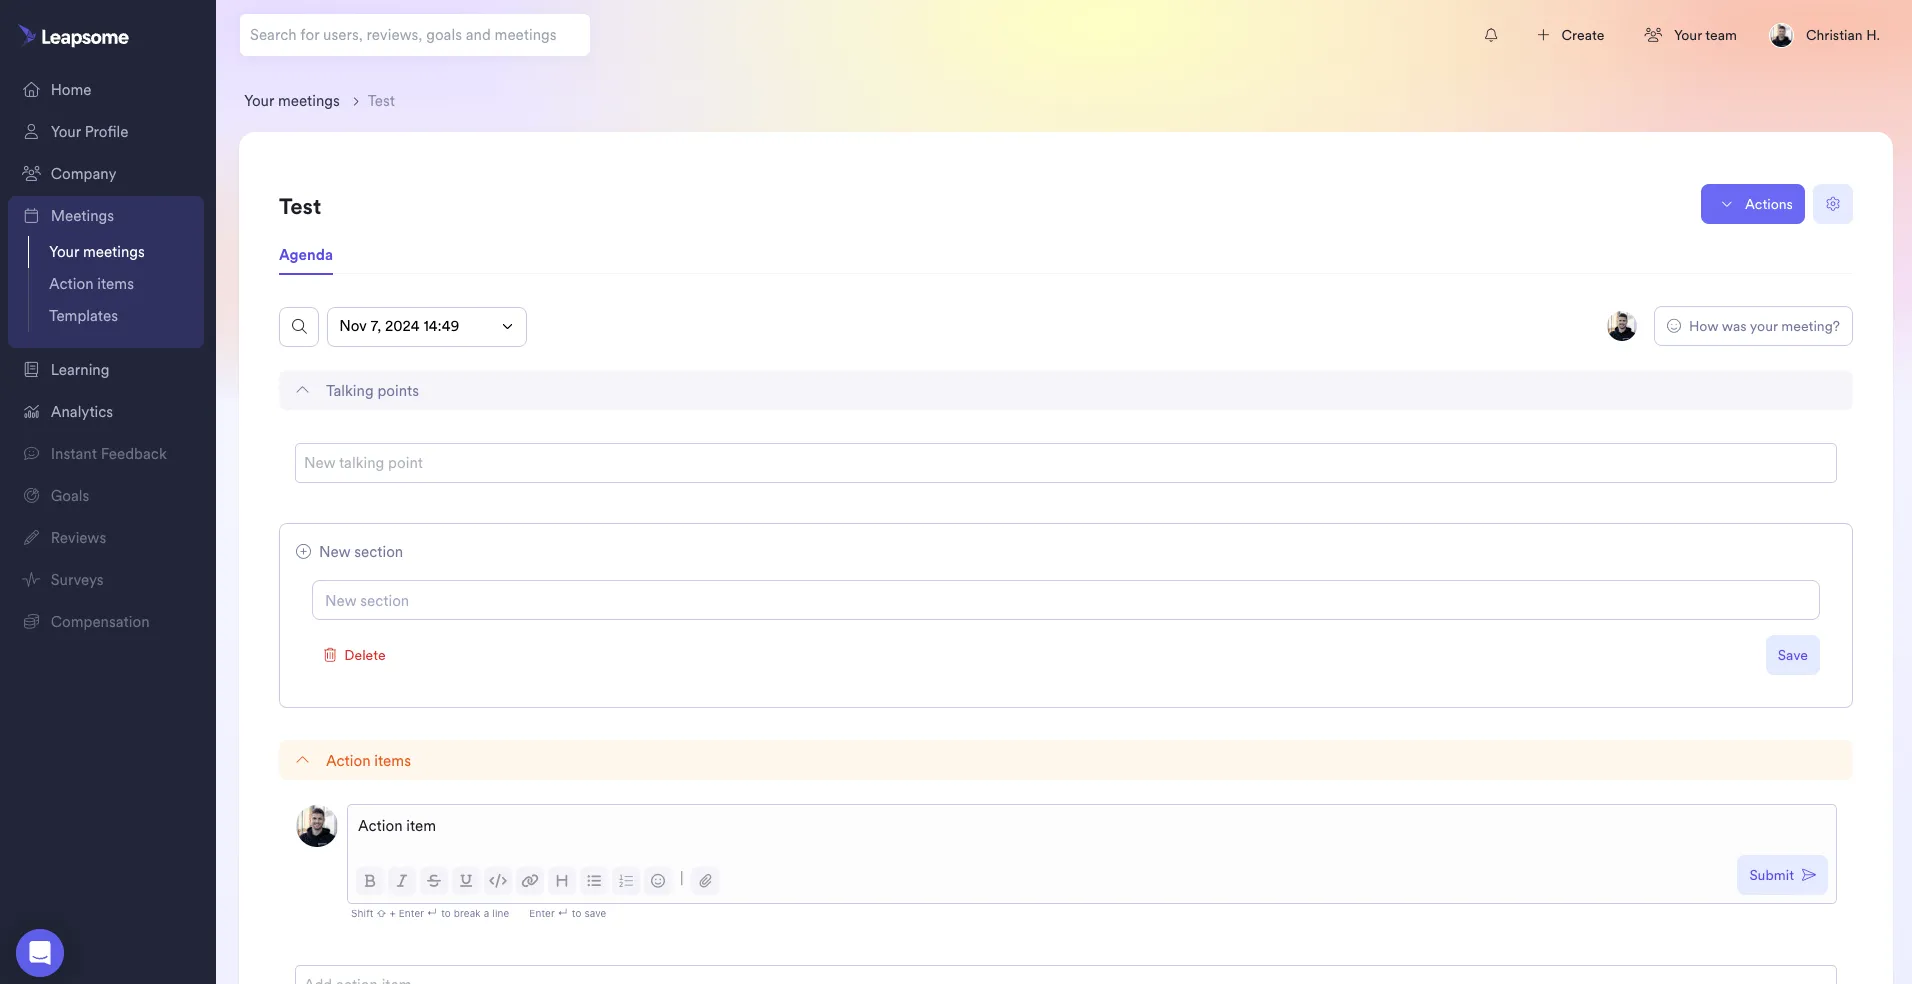Collapse the Talking points section
This screenshot has width=1912, height=984.
[303, 391]
